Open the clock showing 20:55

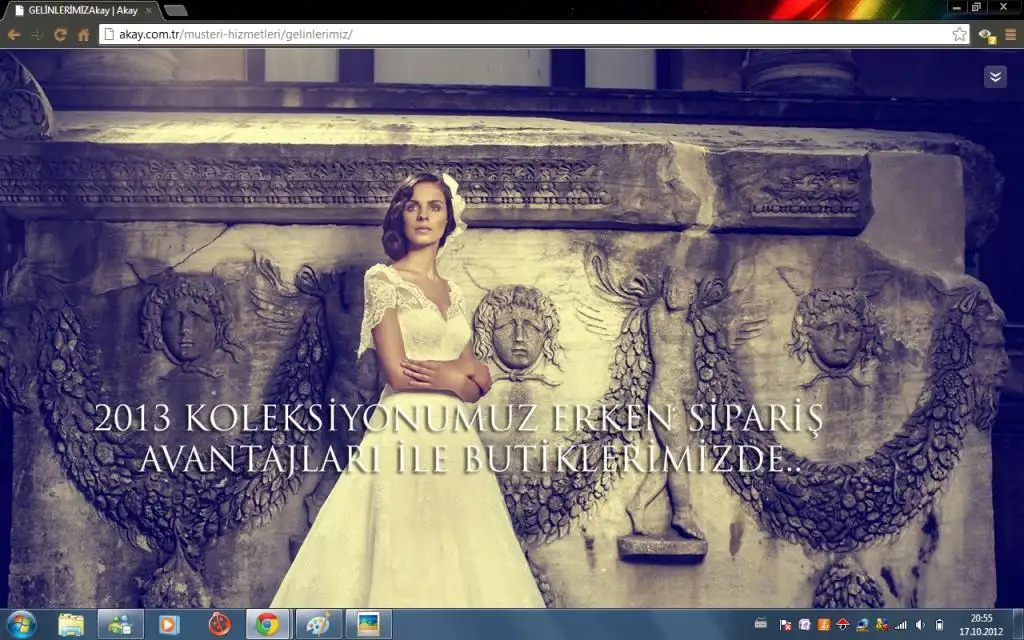[x=981, y=625]
